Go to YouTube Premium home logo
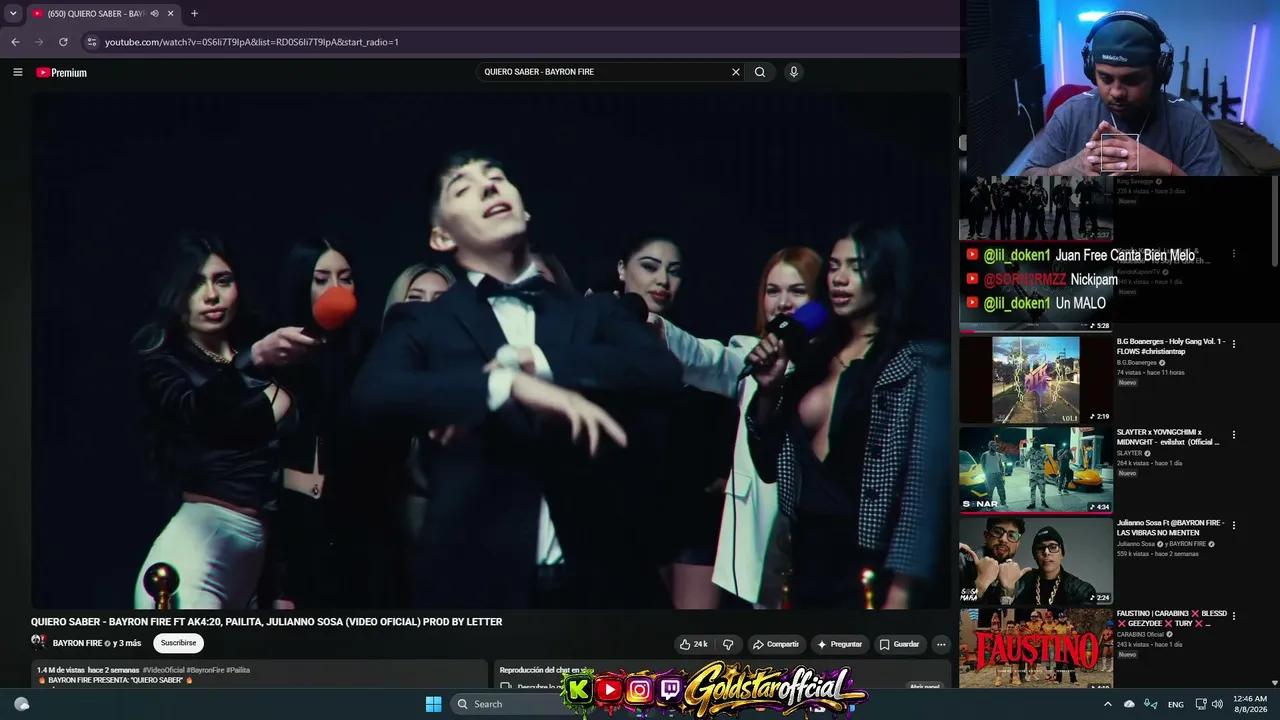The width and height of the screenshot is (1280, 720). pos(62,72)
